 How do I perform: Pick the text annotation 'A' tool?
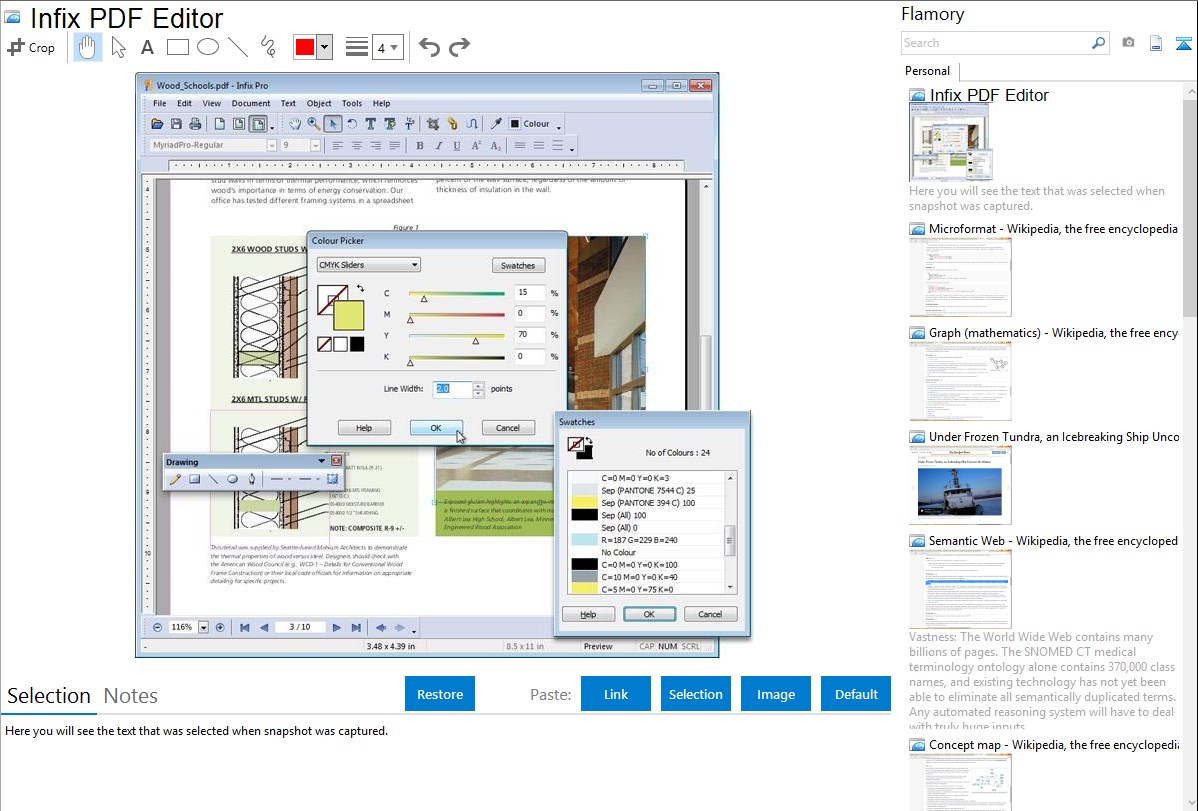coord(147,47)
